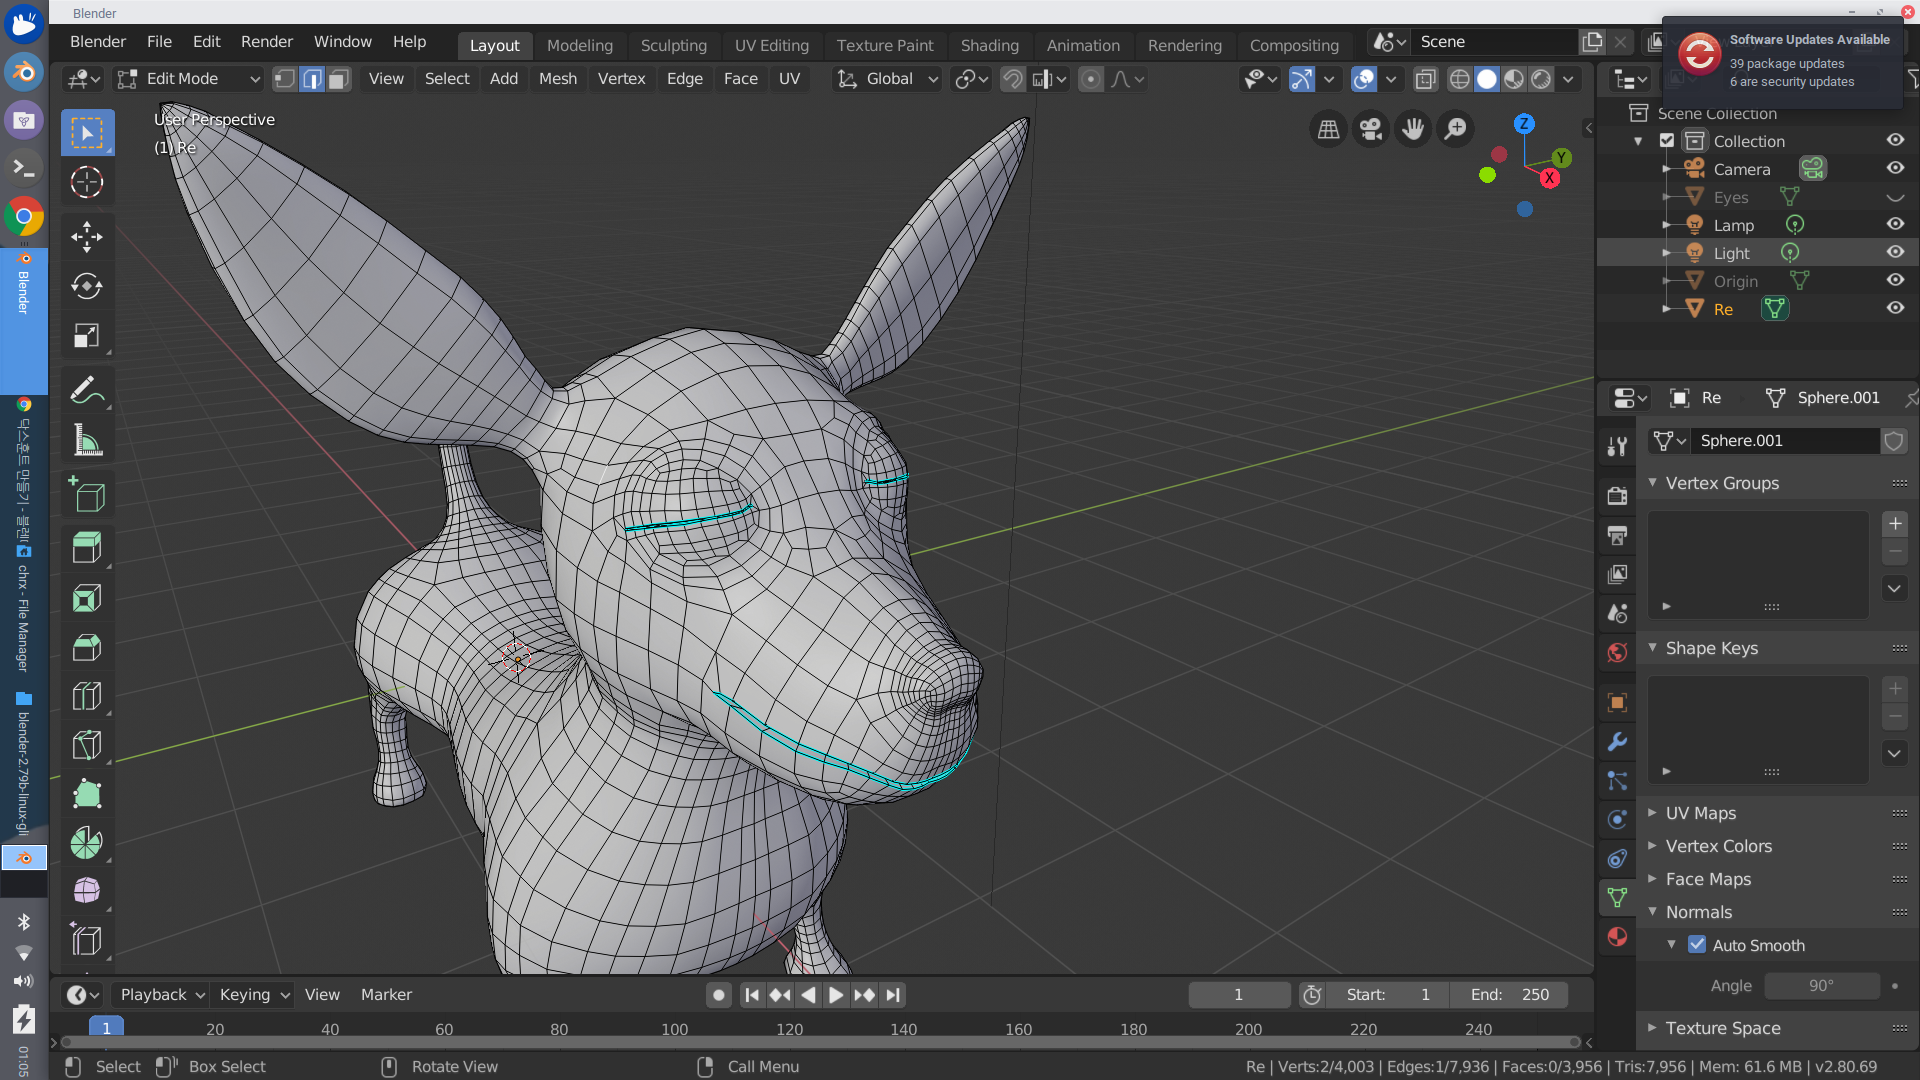Viewport: 1920px width, 1080px height.
Task: Open the Keying dropdown
Action: (x=255, y=995)
